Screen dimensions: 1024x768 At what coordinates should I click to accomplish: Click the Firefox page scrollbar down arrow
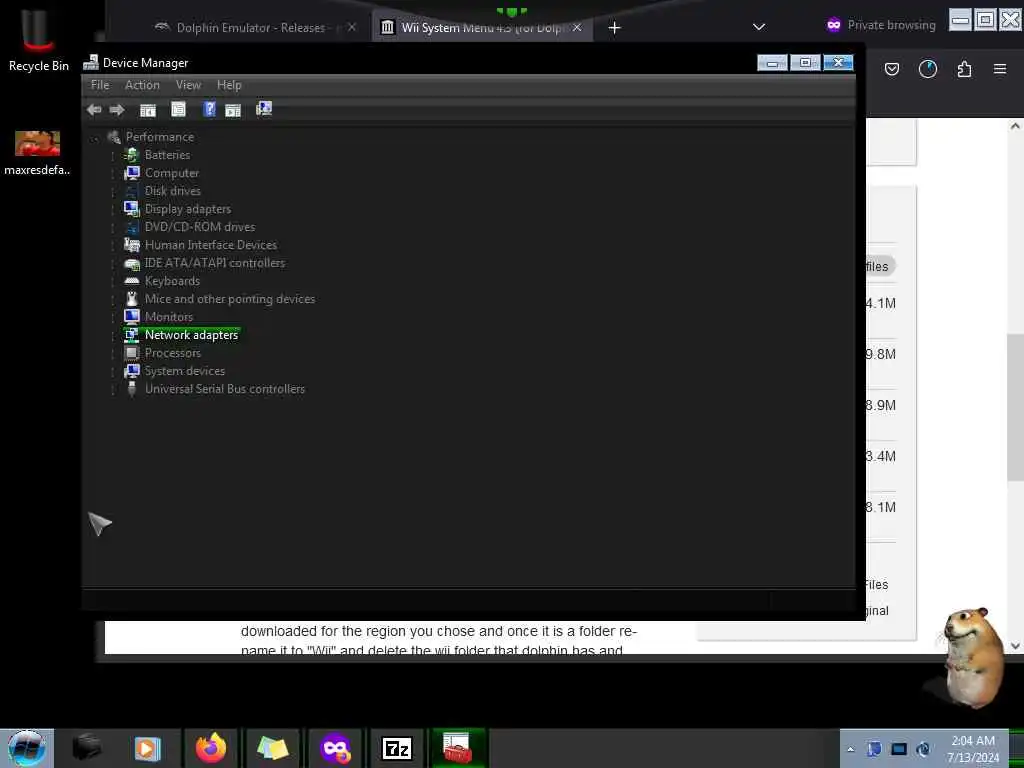[1015, 646]
